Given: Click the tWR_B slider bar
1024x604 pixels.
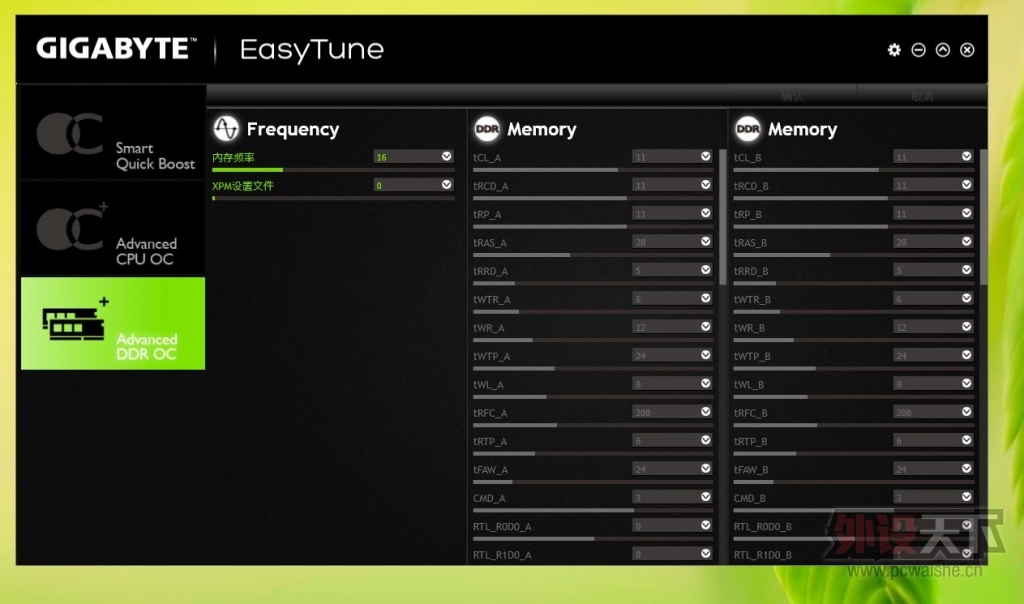Looking at the screenshot, I should (854, 340).
